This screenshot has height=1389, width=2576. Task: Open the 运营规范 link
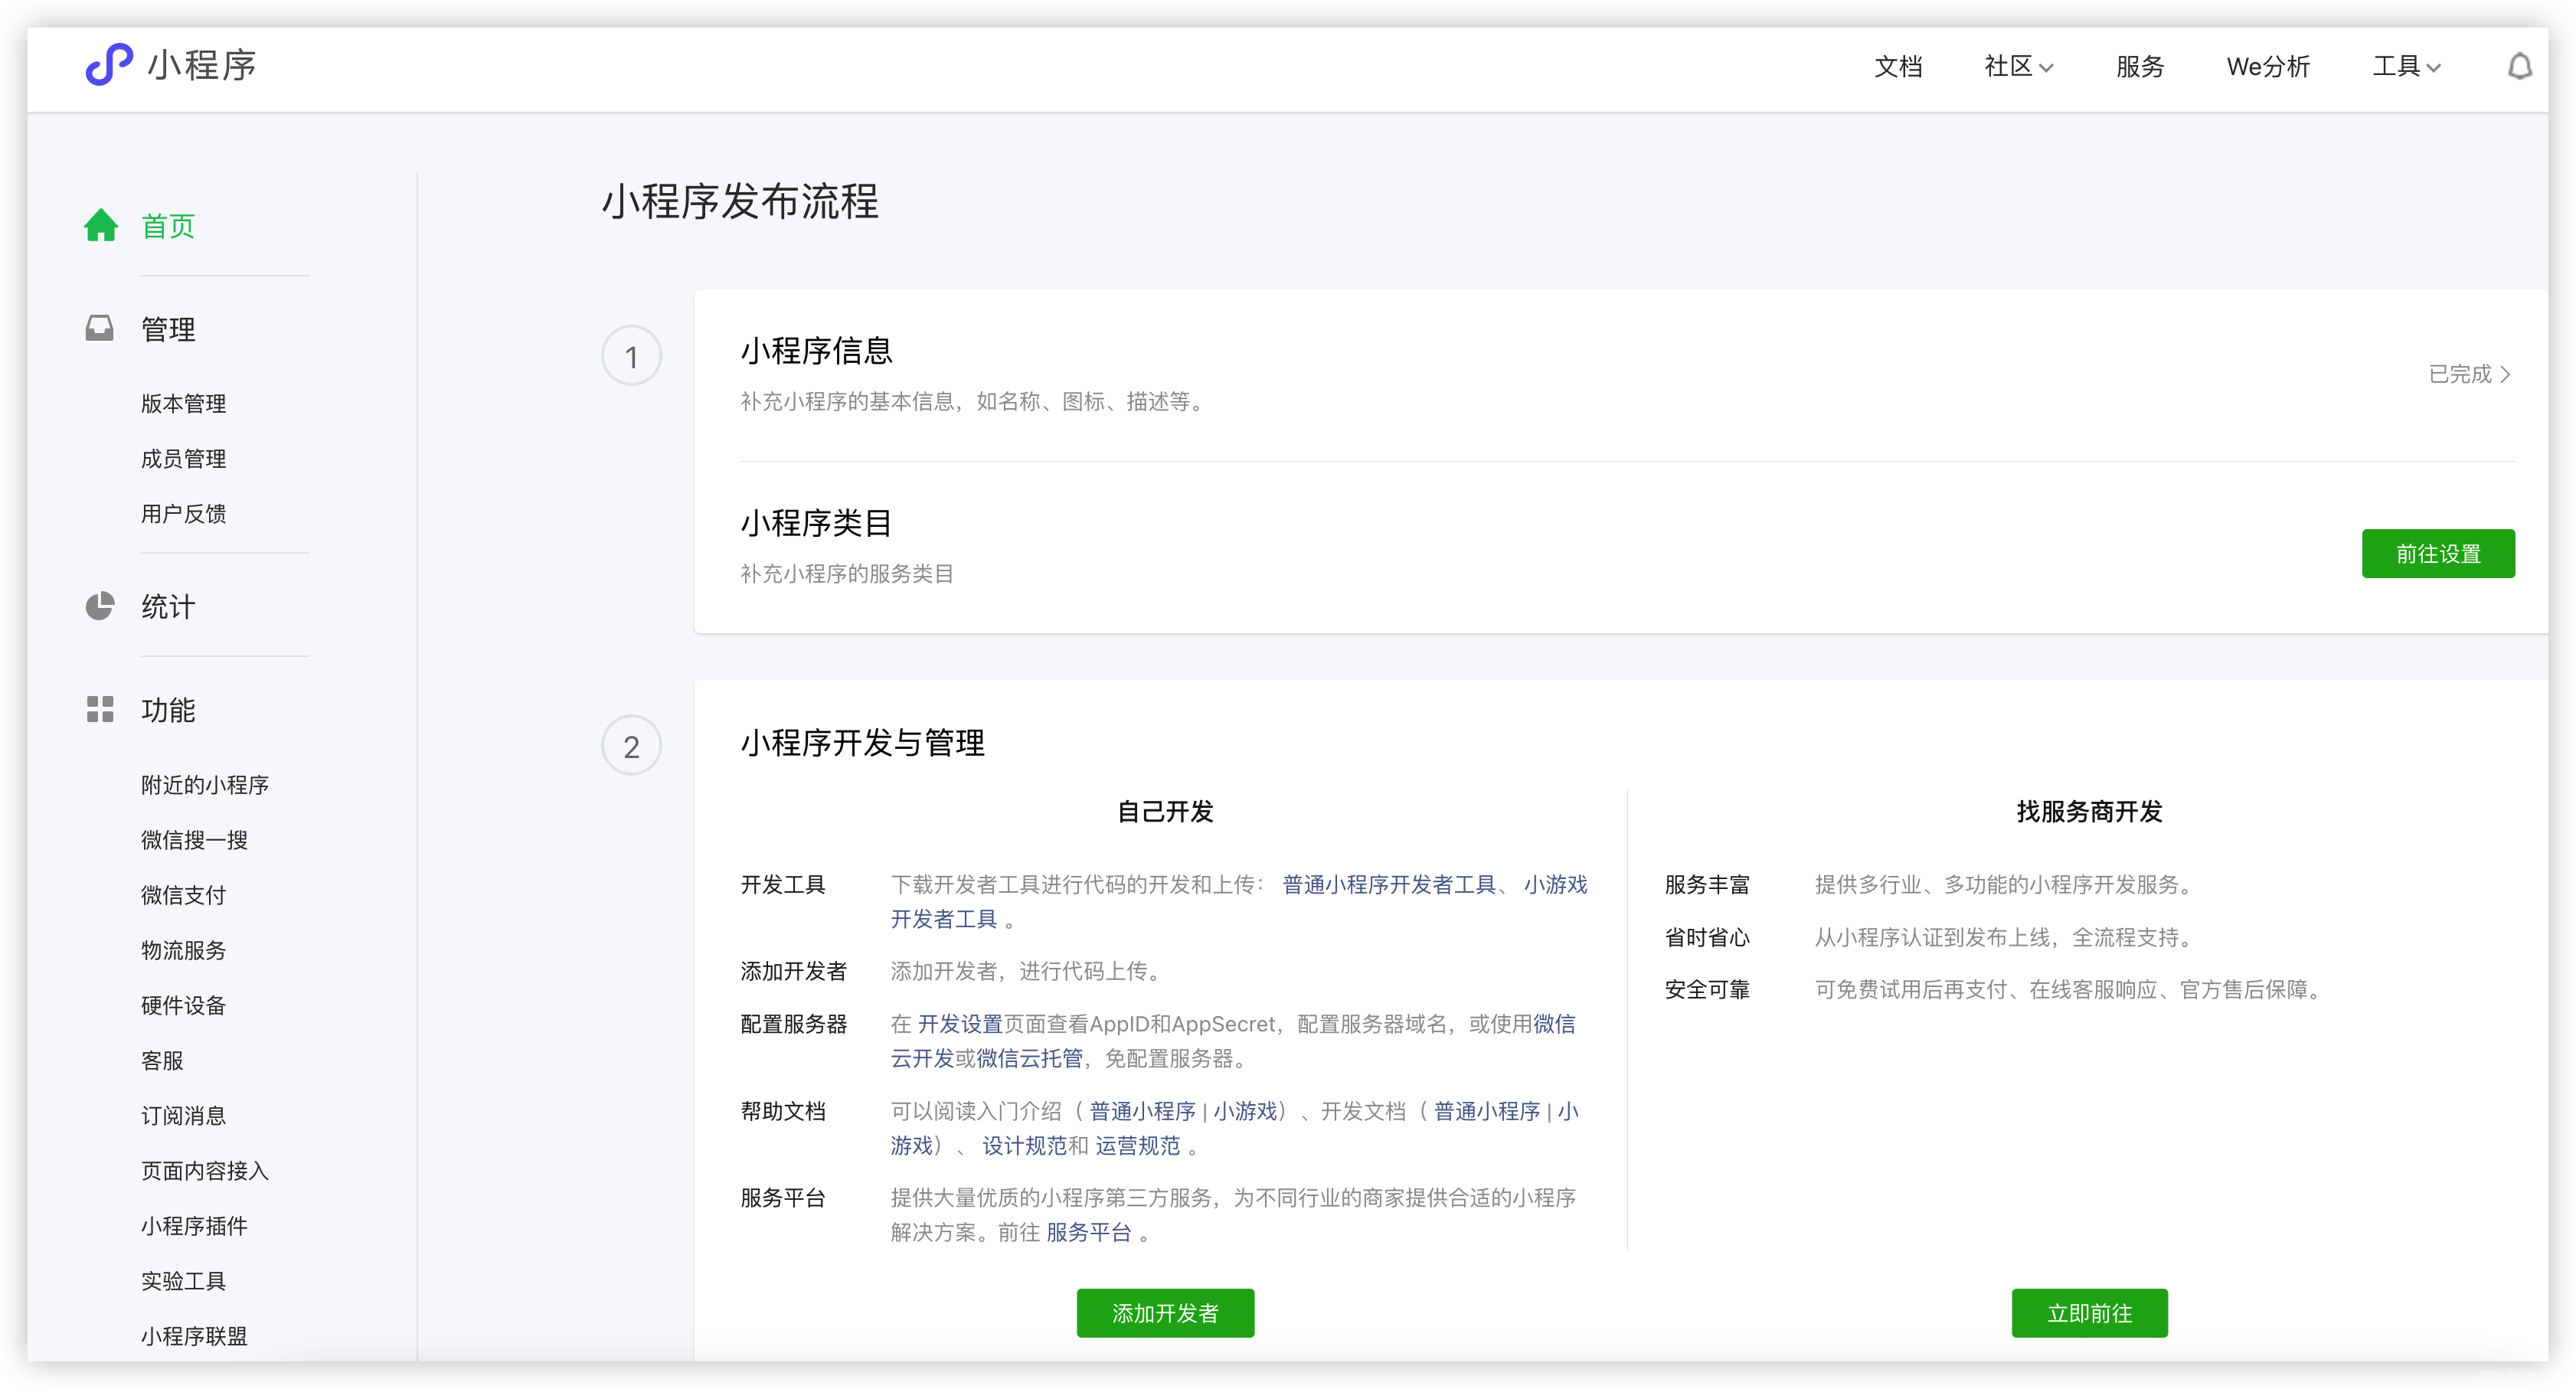pyautogui.click(x=1137, y=1146)
